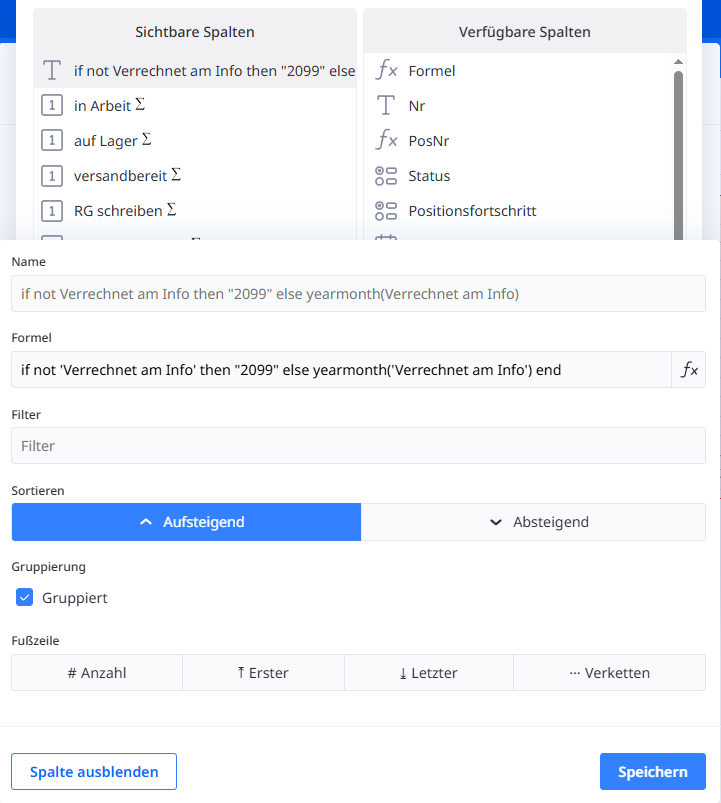
Task: Click the function icon beside Formel column
Action: 386,71
